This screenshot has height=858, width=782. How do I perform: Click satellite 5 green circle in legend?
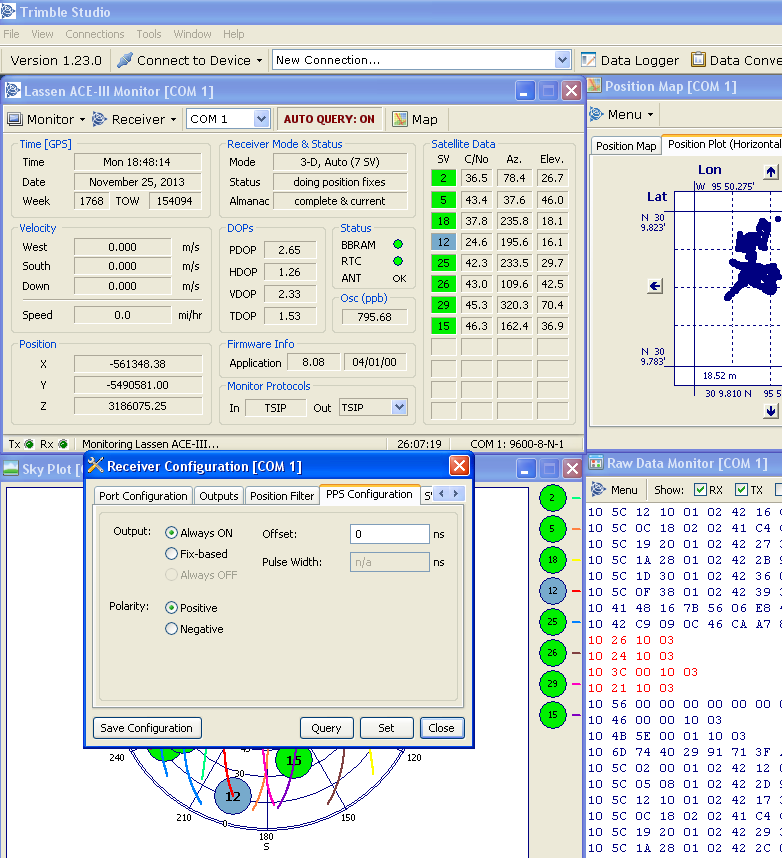pos(553,529)
